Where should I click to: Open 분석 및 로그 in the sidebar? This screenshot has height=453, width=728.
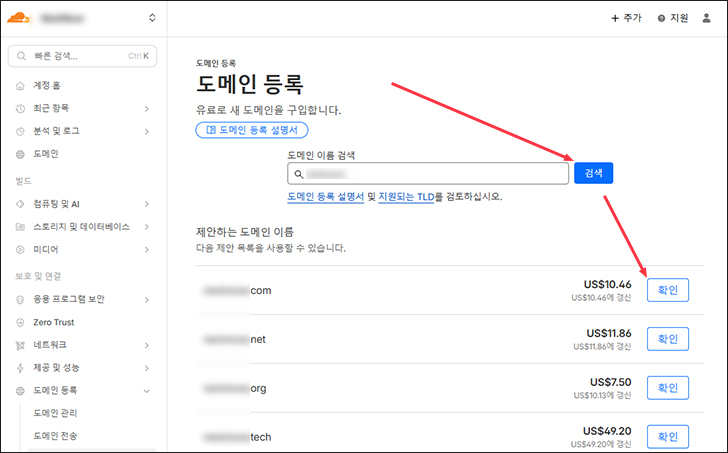tap(56, 131)
